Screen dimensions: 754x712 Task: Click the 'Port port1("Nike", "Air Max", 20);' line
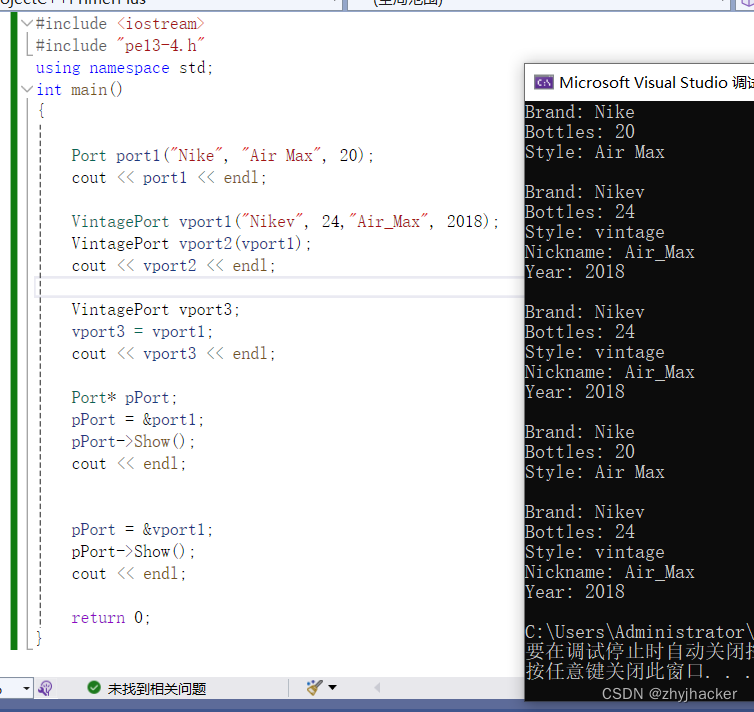pyautogui.click(x=223, y=156)
